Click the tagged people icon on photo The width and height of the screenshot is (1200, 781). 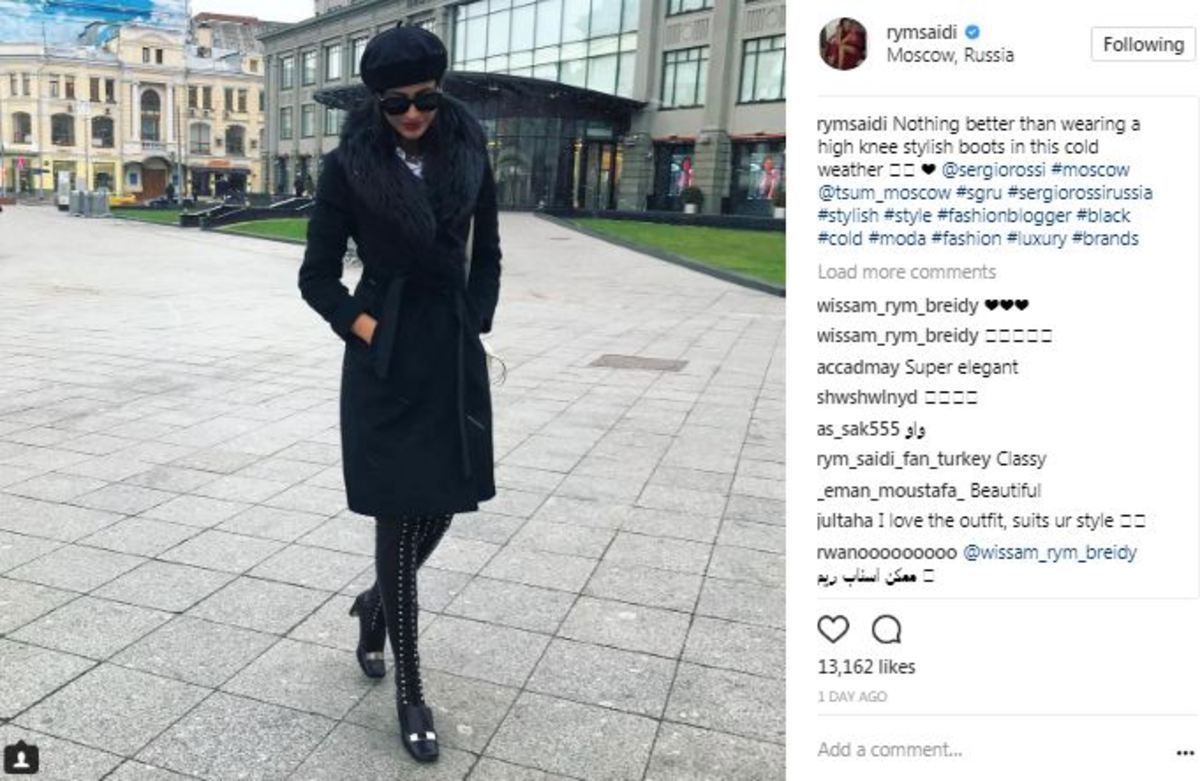click(21, 757)
